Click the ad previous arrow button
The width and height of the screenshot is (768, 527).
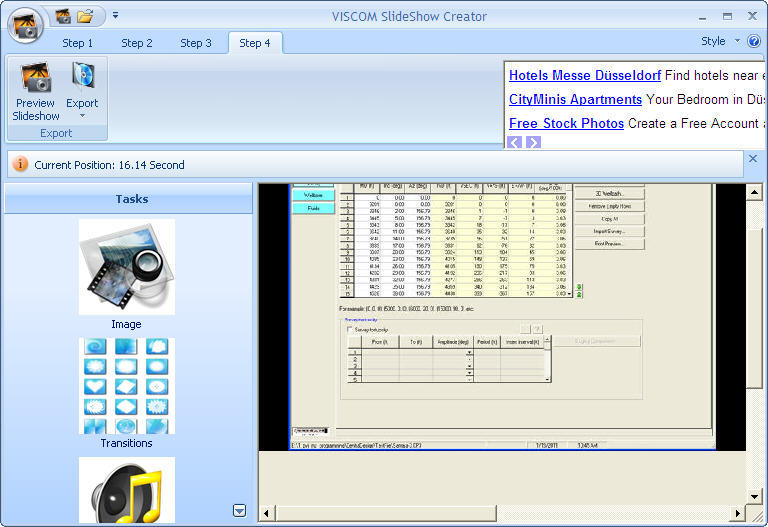[514, 142]
